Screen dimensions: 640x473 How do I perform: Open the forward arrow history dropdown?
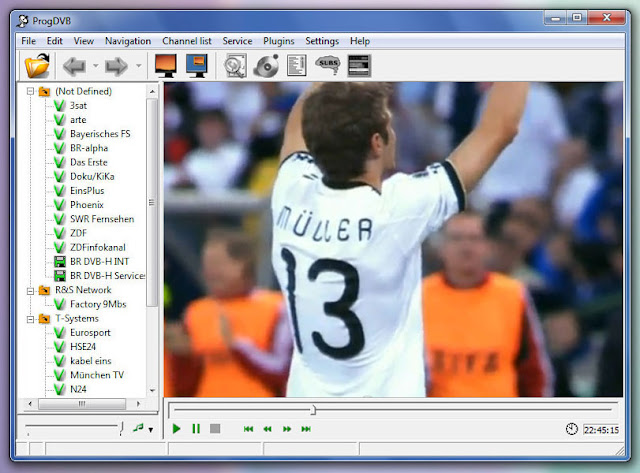(x=139, y=66)
